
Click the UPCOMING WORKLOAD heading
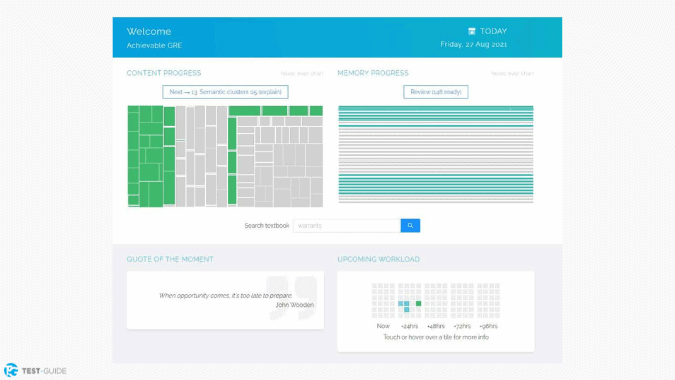[x=378, y=259]
